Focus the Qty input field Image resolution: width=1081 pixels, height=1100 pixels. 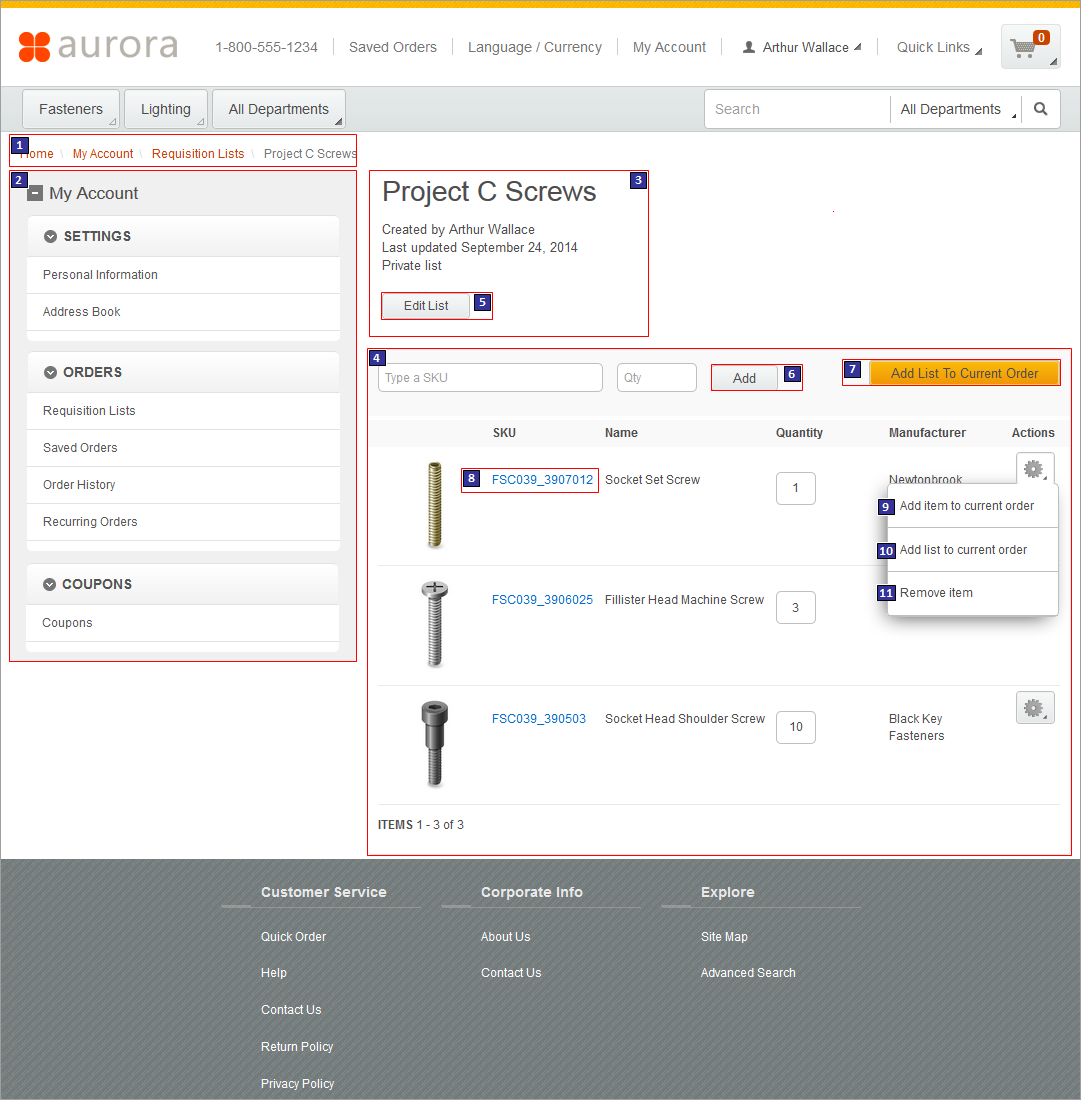tap(657, 377)
